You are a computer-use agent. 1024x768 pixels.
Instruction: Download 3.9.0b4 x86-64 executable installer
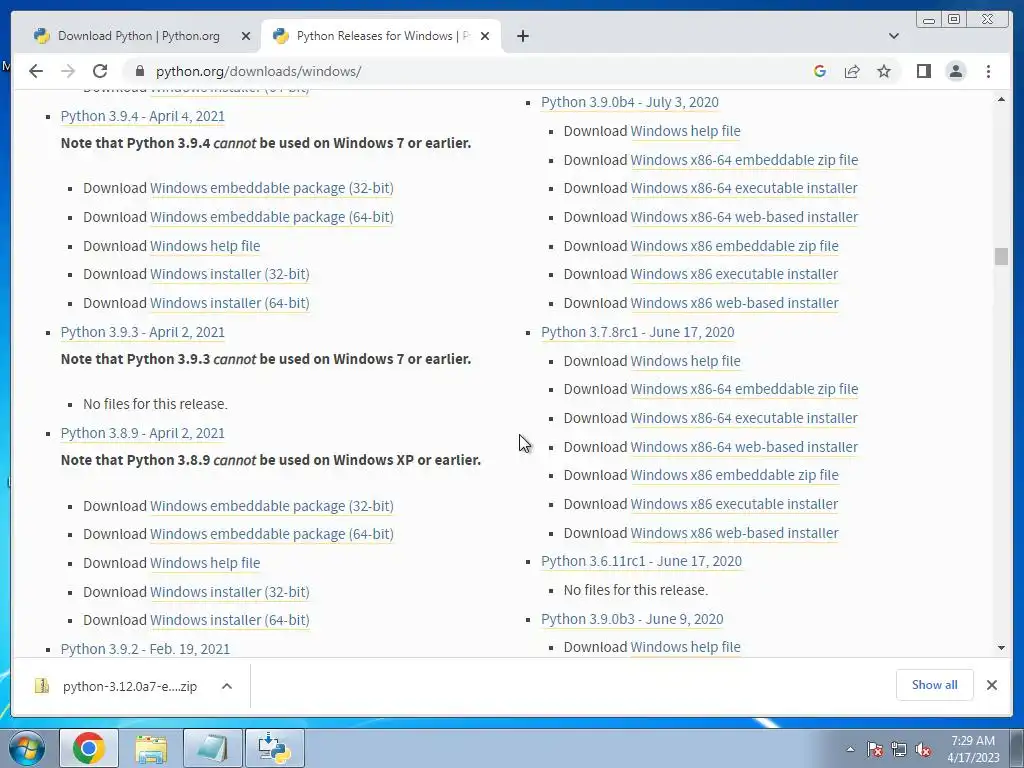click(744, 188)
